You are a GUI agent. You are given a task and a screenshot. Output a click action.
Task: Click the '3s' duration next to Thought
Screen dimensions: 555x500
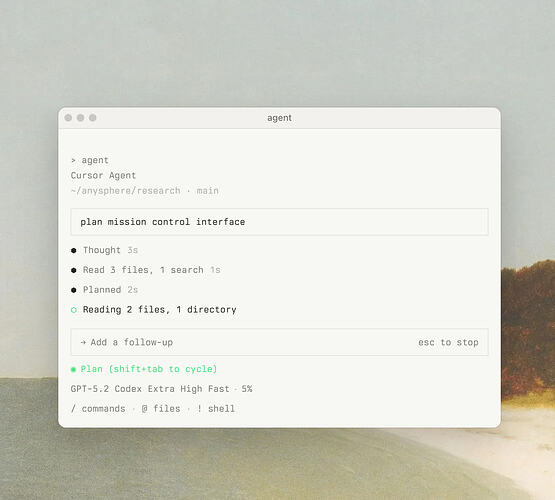[132, 250]
